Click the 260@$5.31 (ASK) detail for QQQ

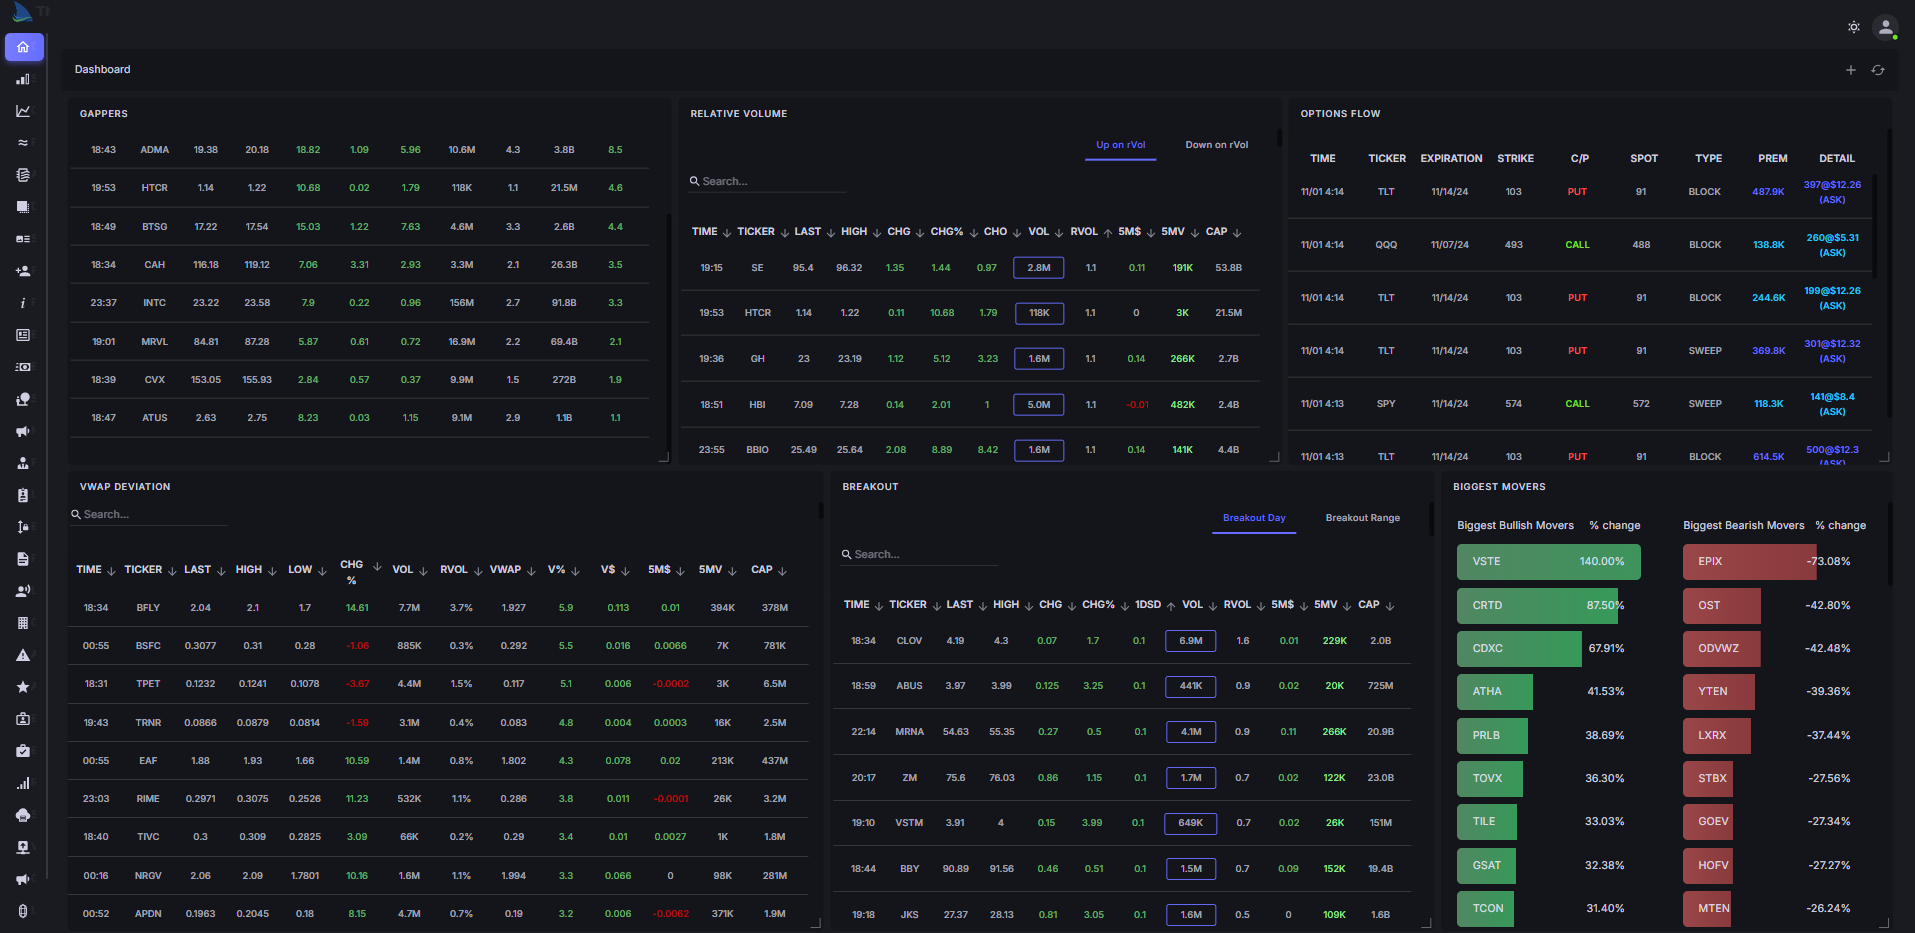[x=1832, y=245]
